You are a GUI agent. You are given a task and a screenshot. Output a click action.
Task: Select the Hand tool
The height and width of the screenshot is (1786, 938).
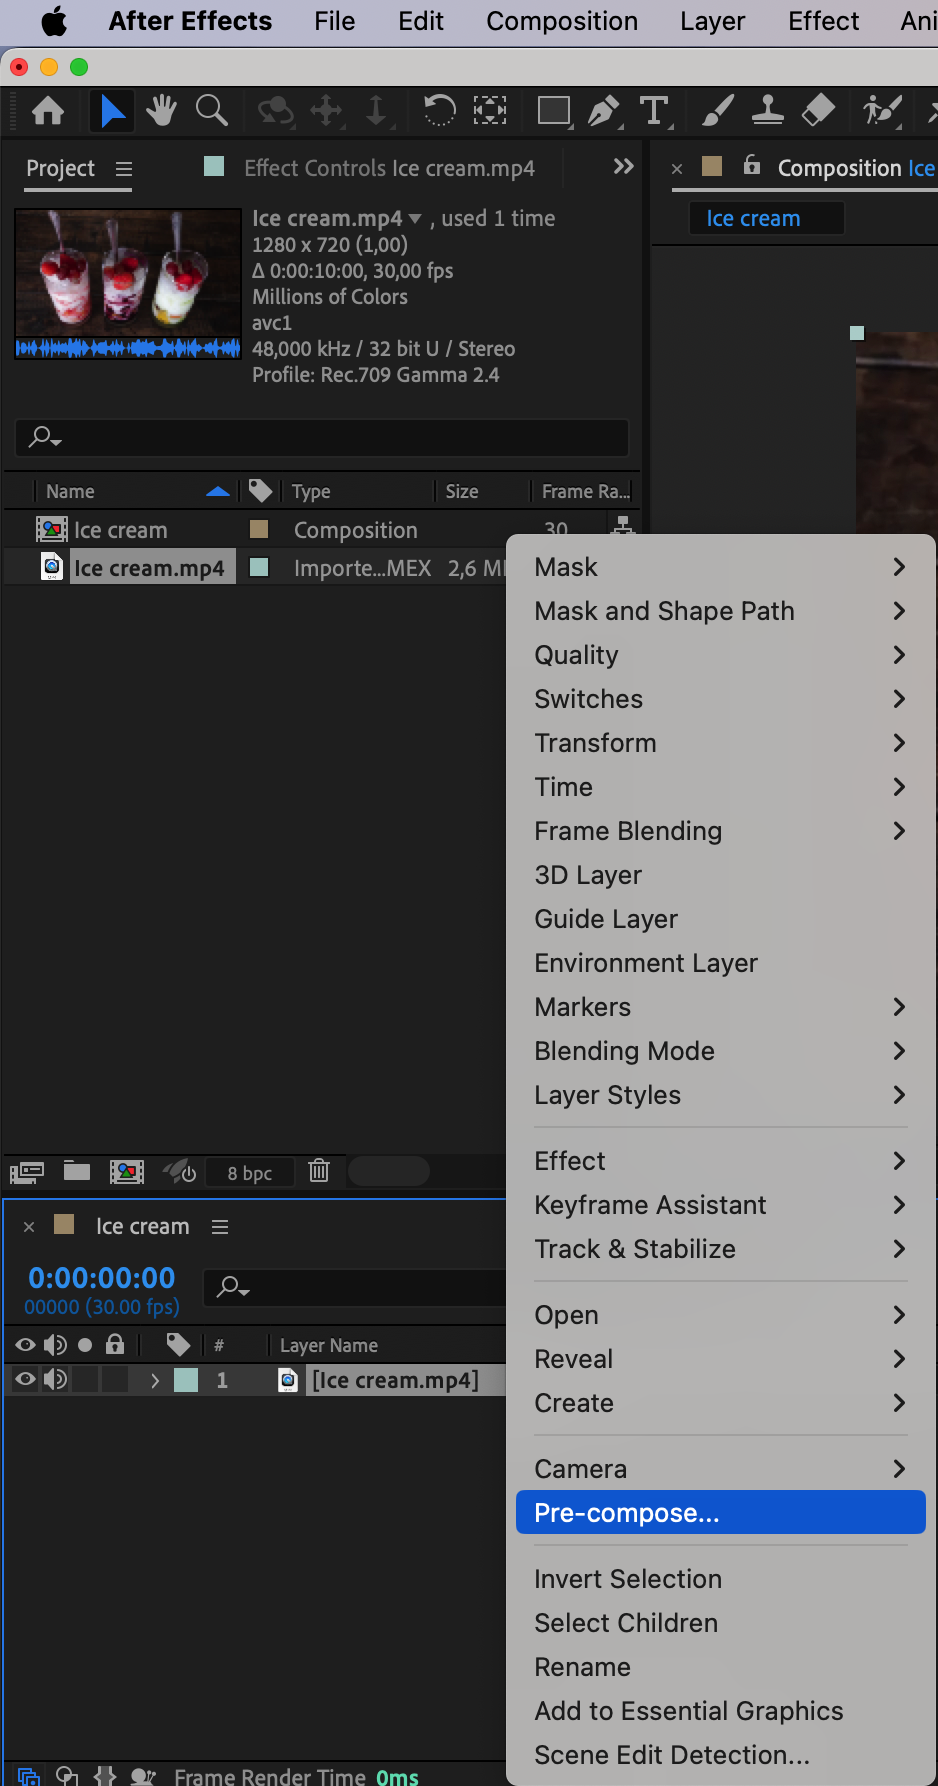pos(161,110)
